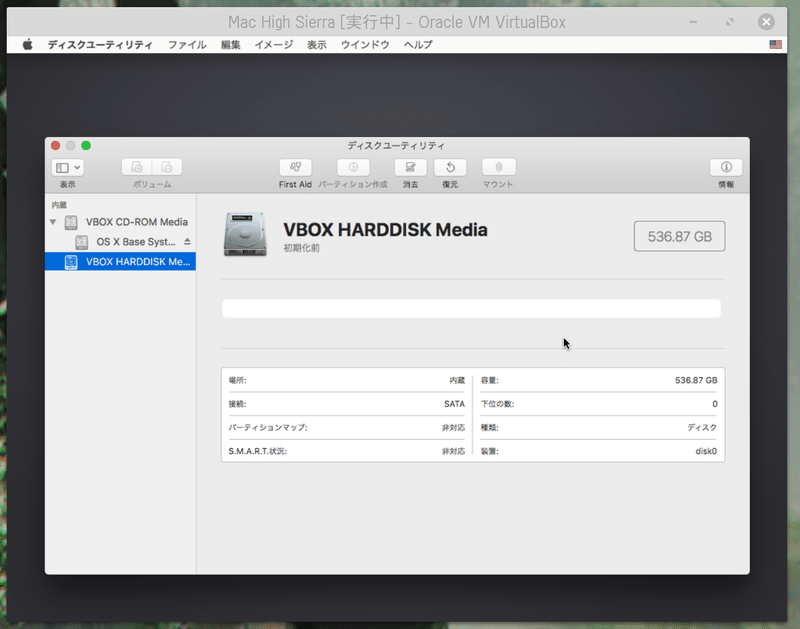
Task: Close the VirtualBox VM window
Action: pyautogui.click(x=766, y=22)
